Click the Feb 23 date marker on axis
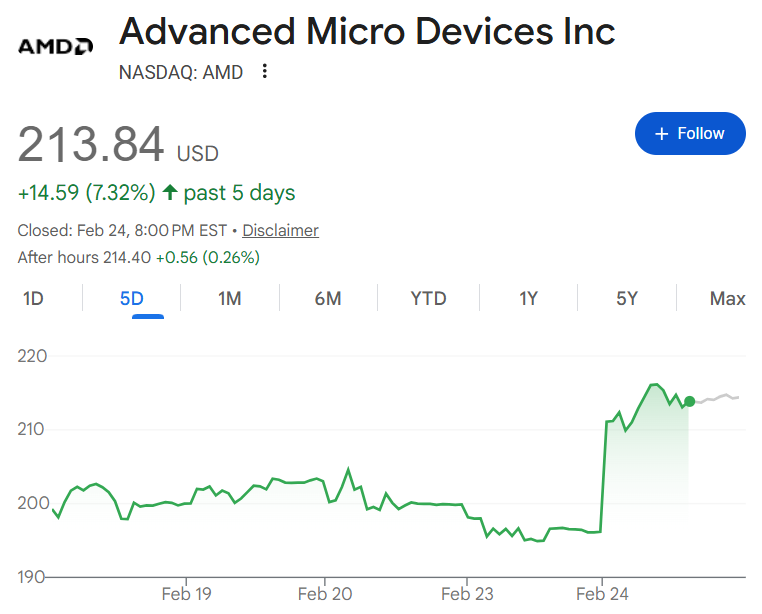 tap(467, 594)
